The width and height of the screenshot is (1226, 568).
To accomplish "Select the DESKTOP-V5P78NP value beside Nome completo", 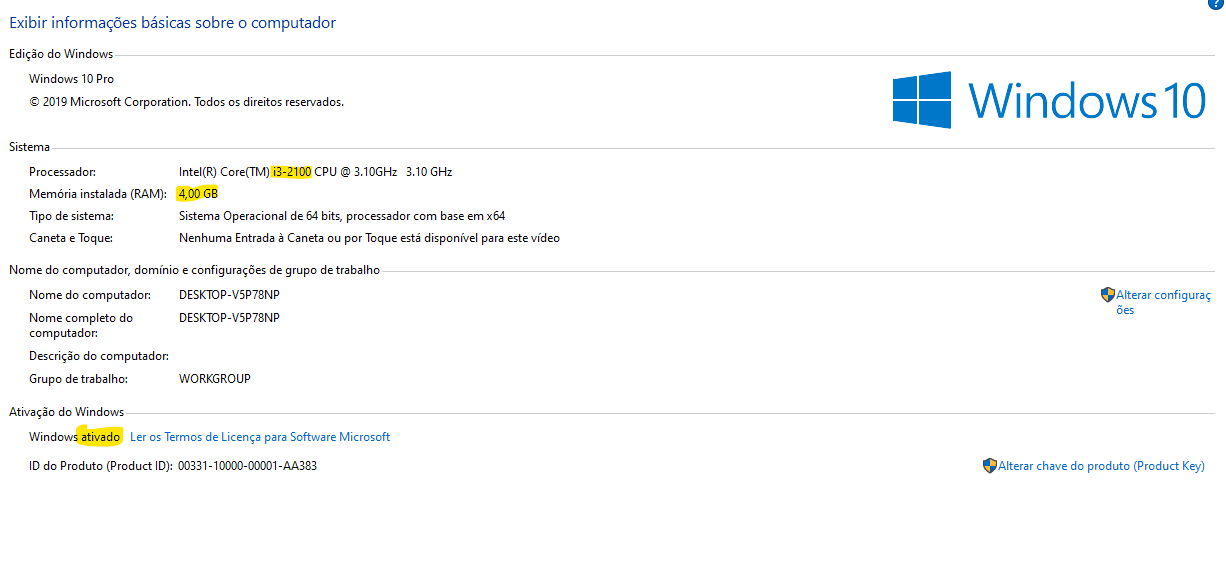I will [229, 318].
